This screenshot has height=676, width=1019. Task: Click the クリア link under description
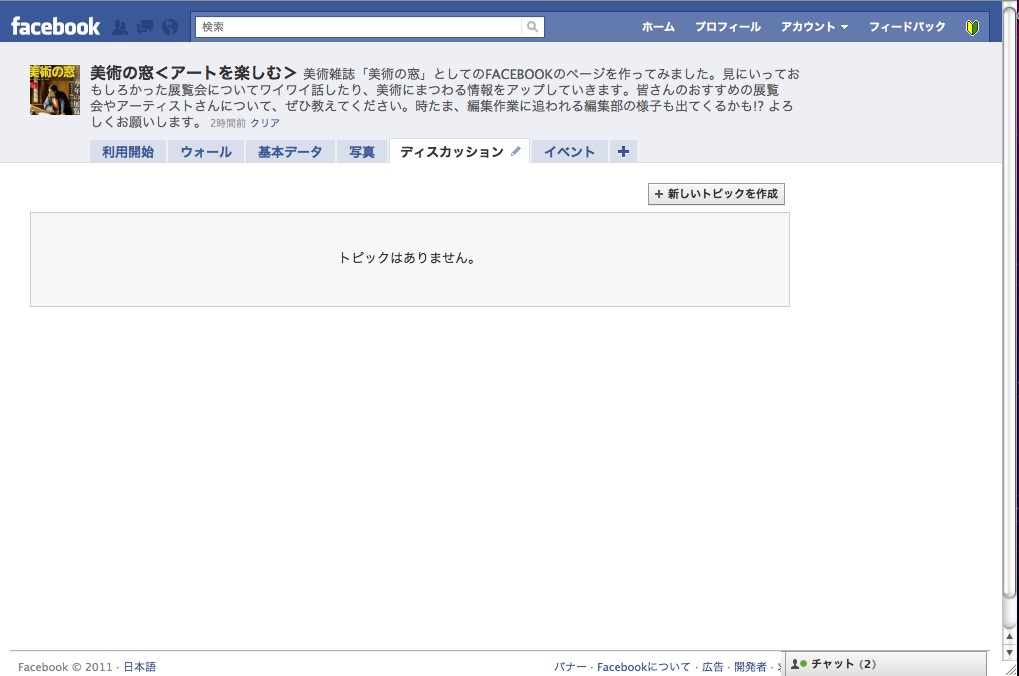(x=265, y=123)
